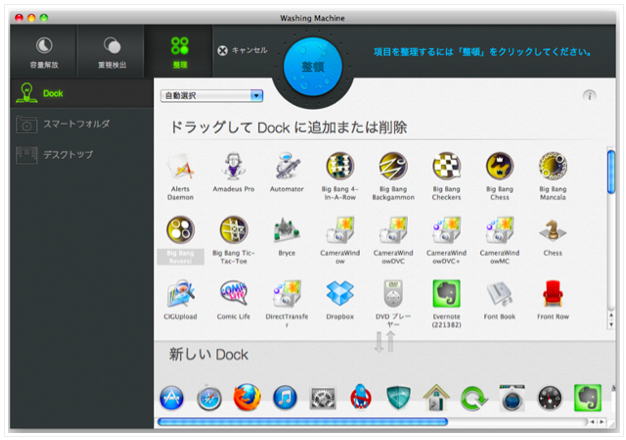Image resolution: width=626 pixels, height=440 pixels.
Task: Click System Preferences gear in new Dock
Action: click(323, 398)
